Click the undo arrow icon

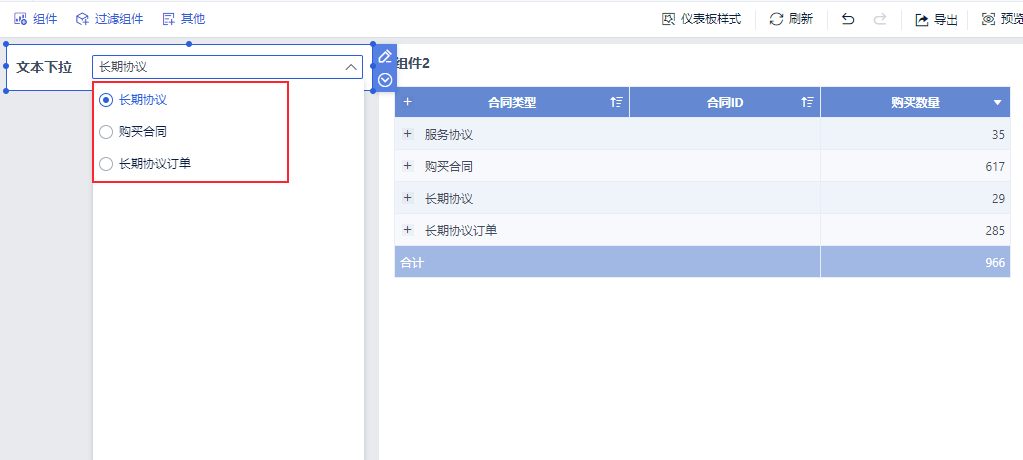tap(847, 19)
